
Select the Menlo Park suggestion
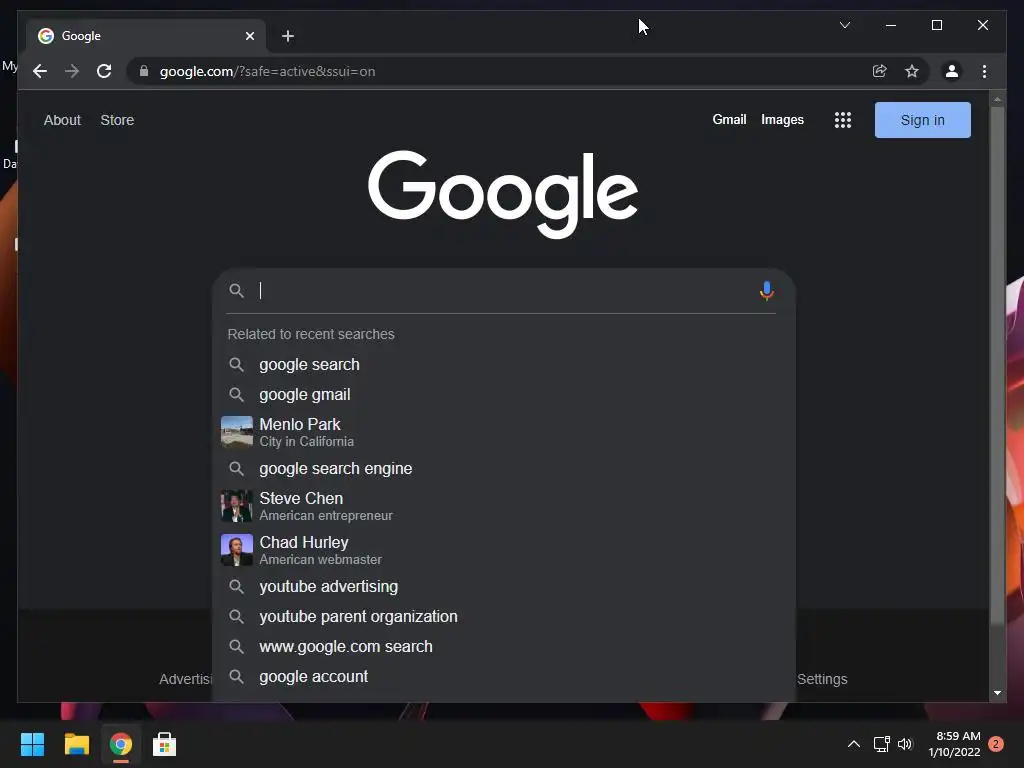click(504, 432)
